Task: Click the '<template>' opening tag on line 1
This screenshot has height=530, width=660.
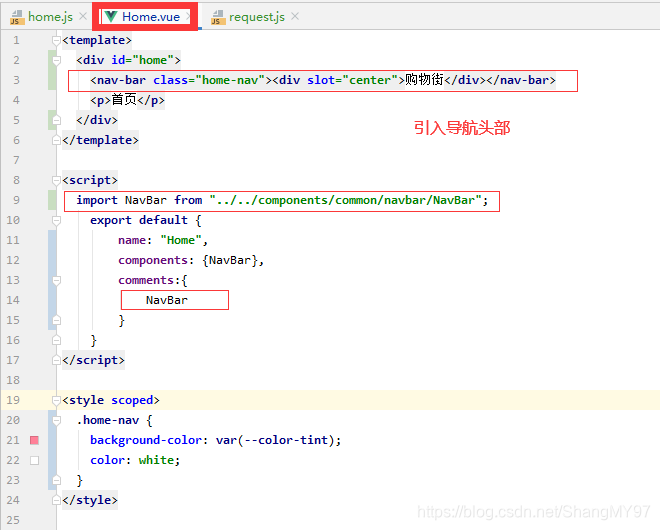Action: [x=97, y=40]
